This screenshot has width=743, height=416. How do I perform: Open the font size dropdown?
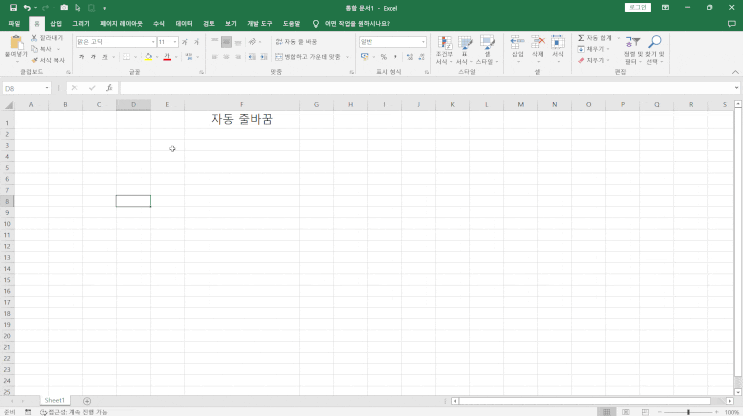tap(175, 42)
